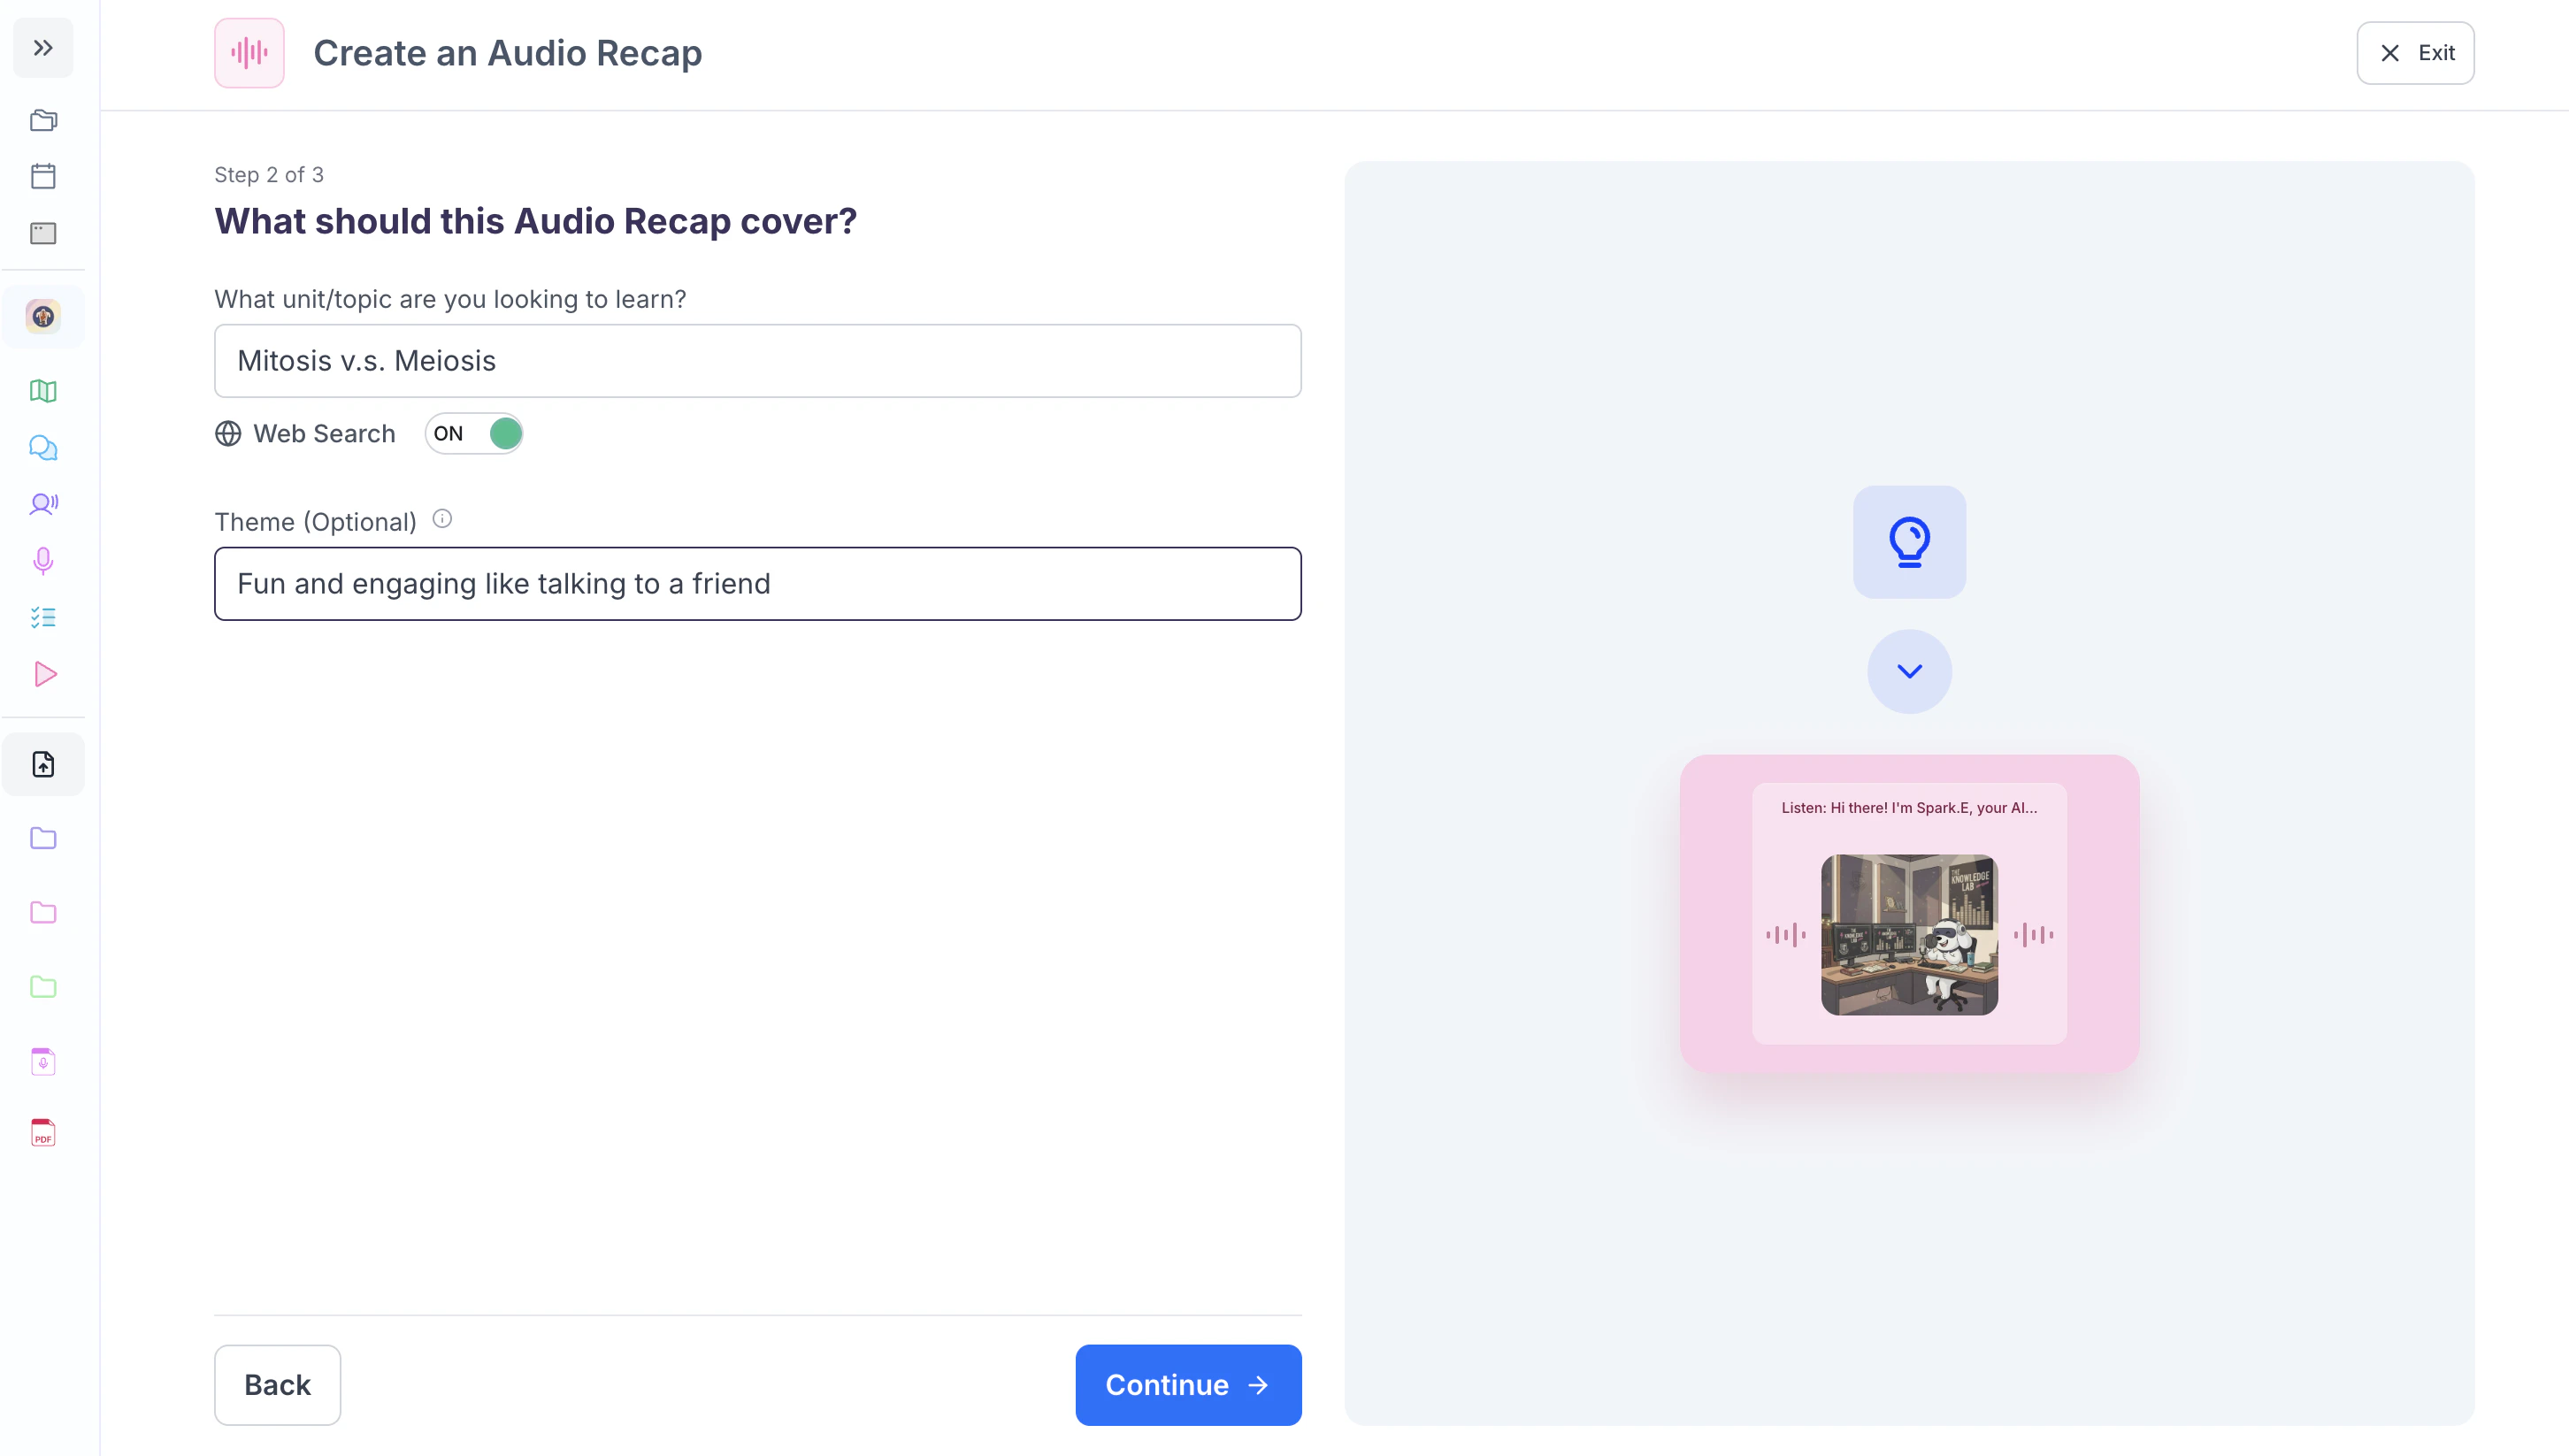Image resolution: width=2569 pixels, height=1456 pixels.
Task: Open the calendar icon in sidebar
Action: coord(43,176)
